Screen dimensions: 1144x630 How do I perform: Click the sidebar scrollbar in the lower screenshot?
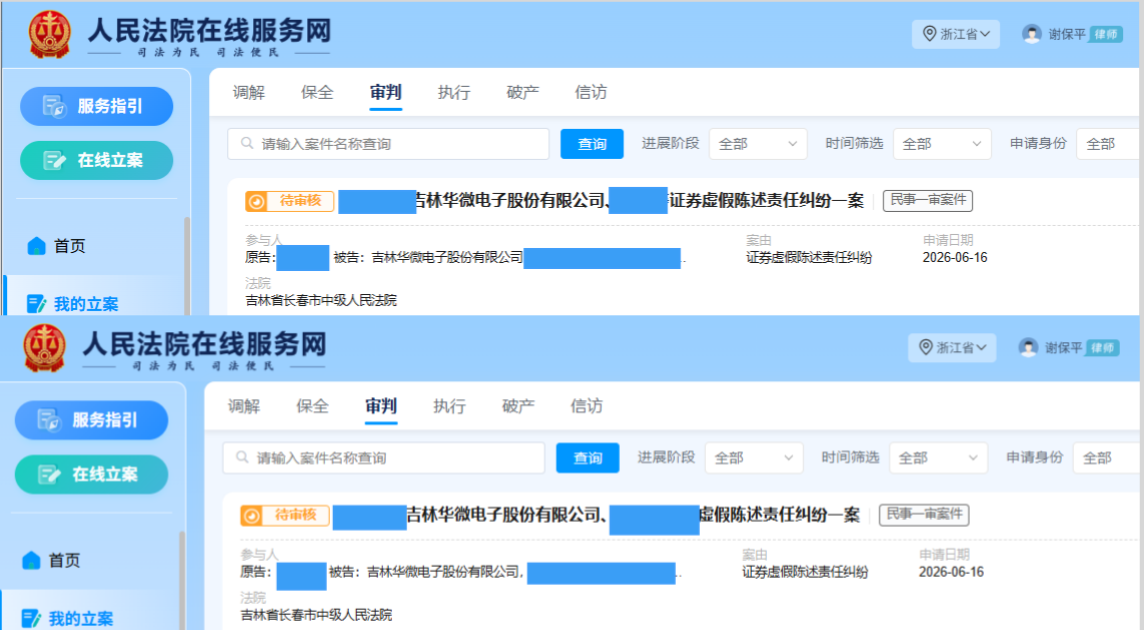[182, 580]
